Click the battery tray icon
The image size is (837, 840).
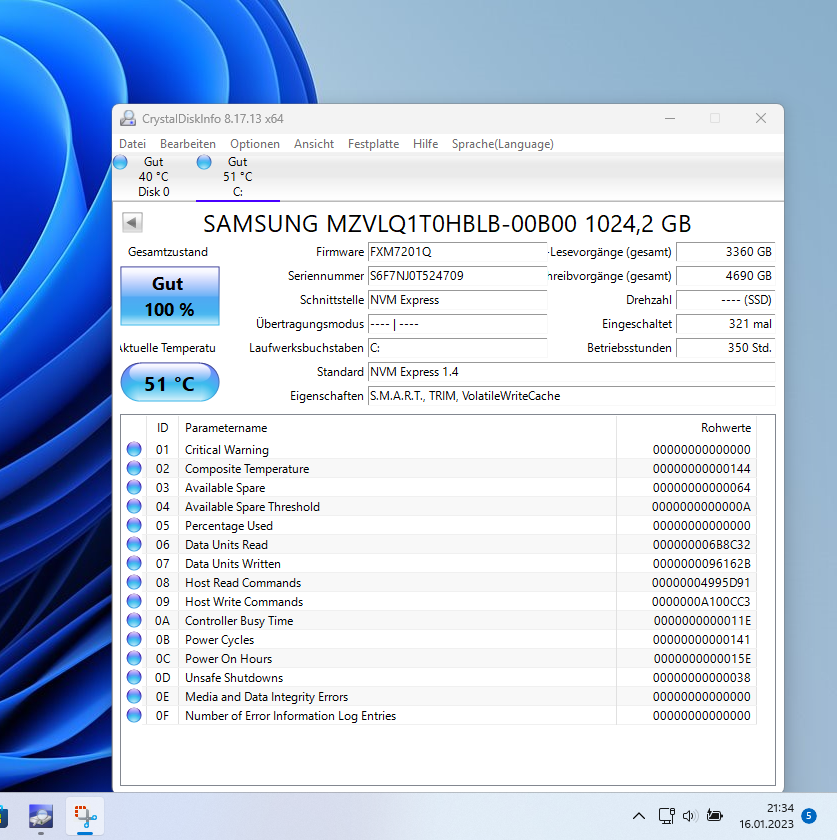(x=714, y=816)
